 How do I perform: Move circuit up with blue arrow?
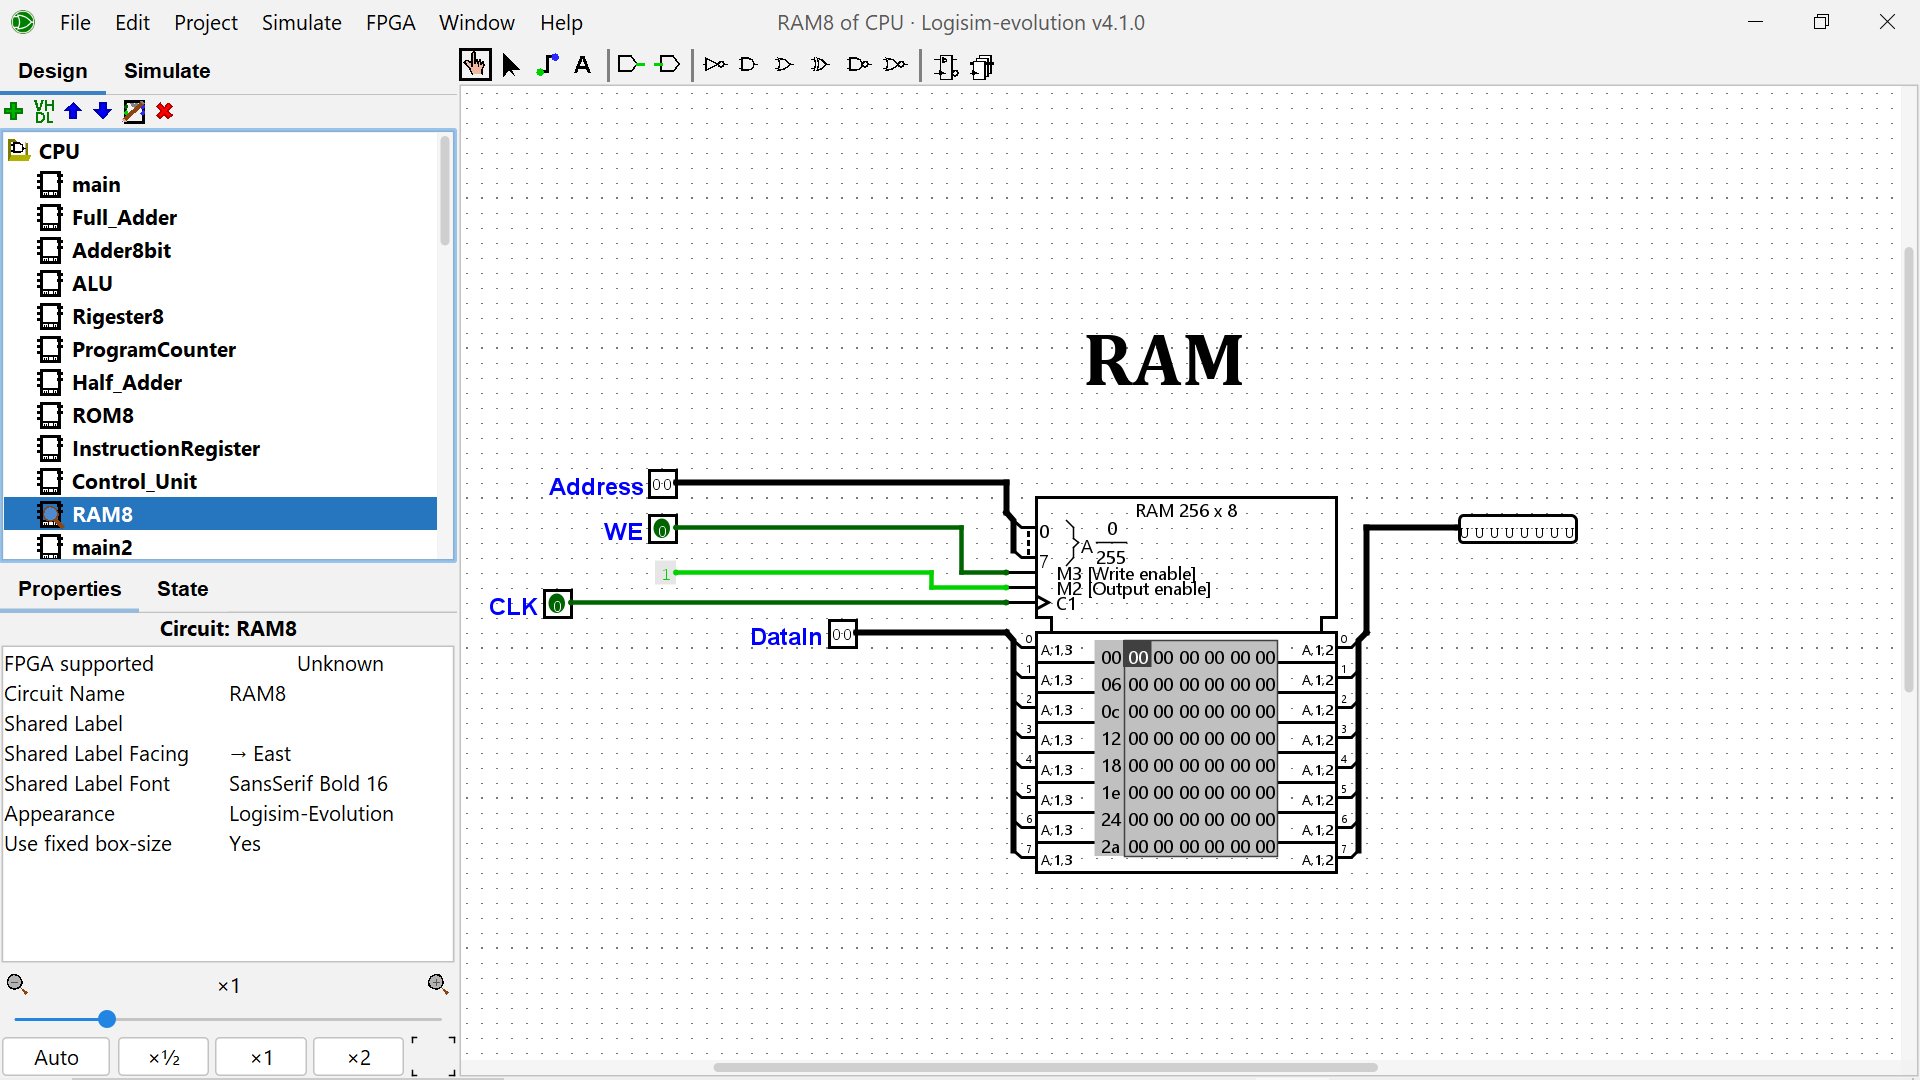(73, 111)
